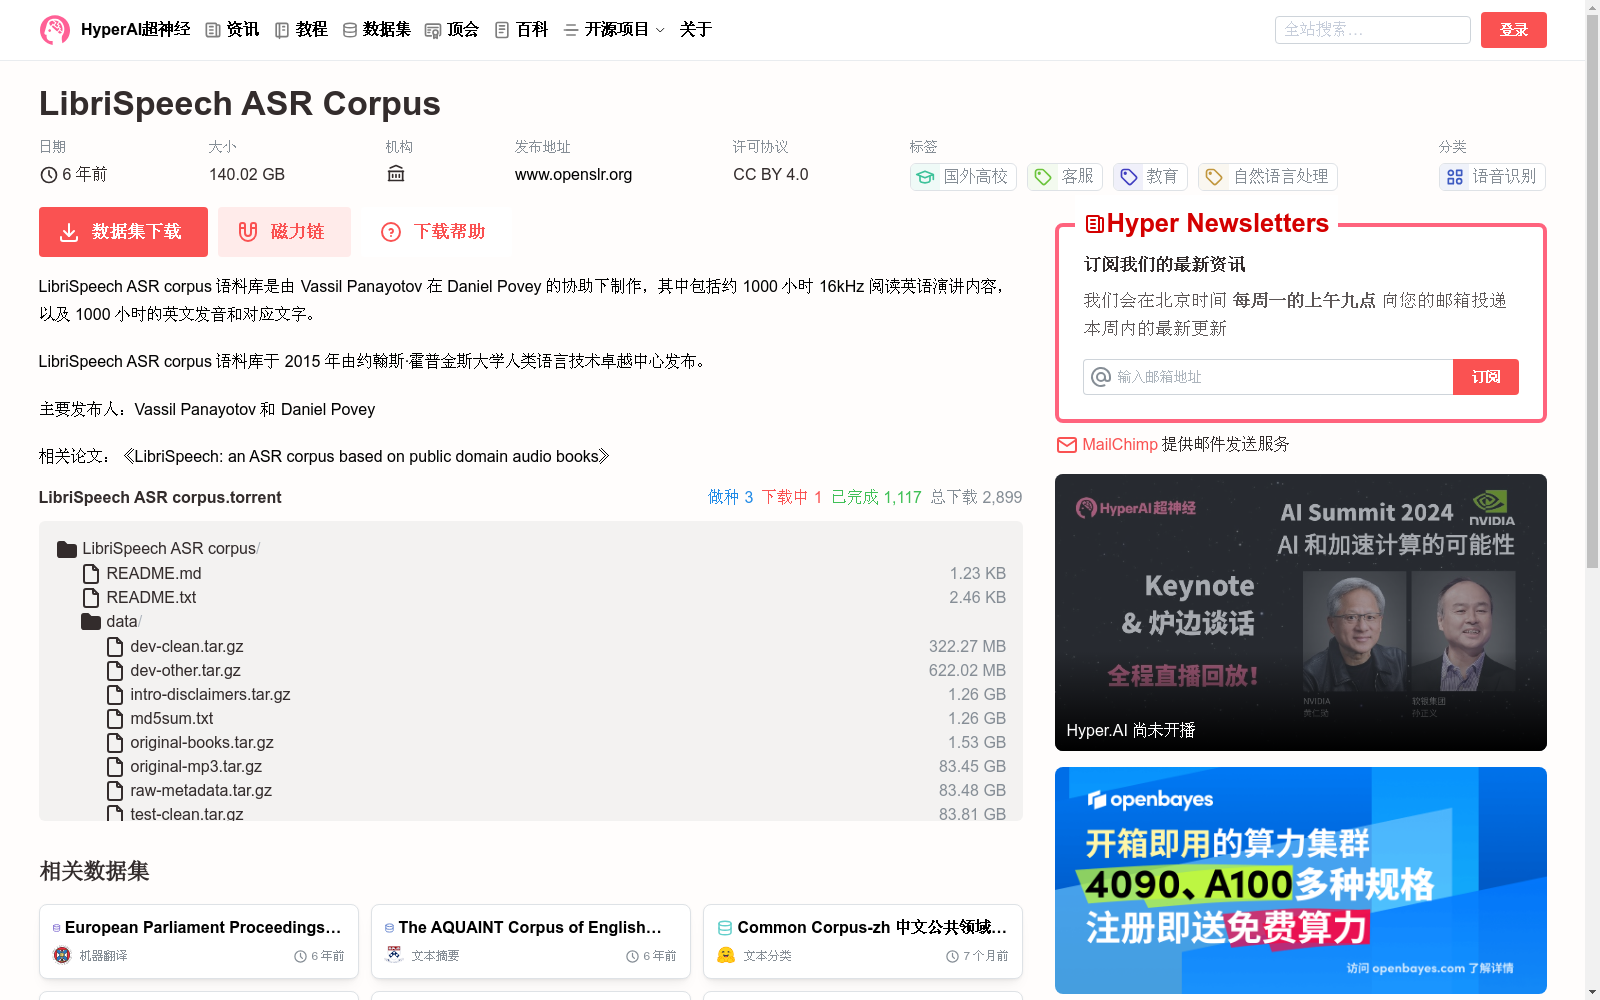Viewport: 1600px width, 1000px height.
Task: Click the 磁力链 magnet link button
Action: pyautogui.click(x=284, y=232)
